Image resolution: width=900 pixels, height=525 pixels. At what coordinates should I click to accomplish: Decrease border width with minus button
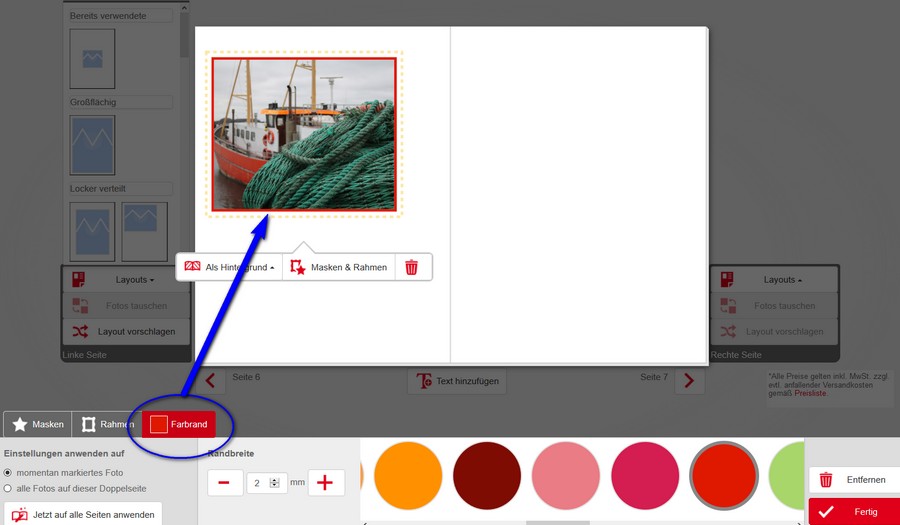click(x=224, y=483)
